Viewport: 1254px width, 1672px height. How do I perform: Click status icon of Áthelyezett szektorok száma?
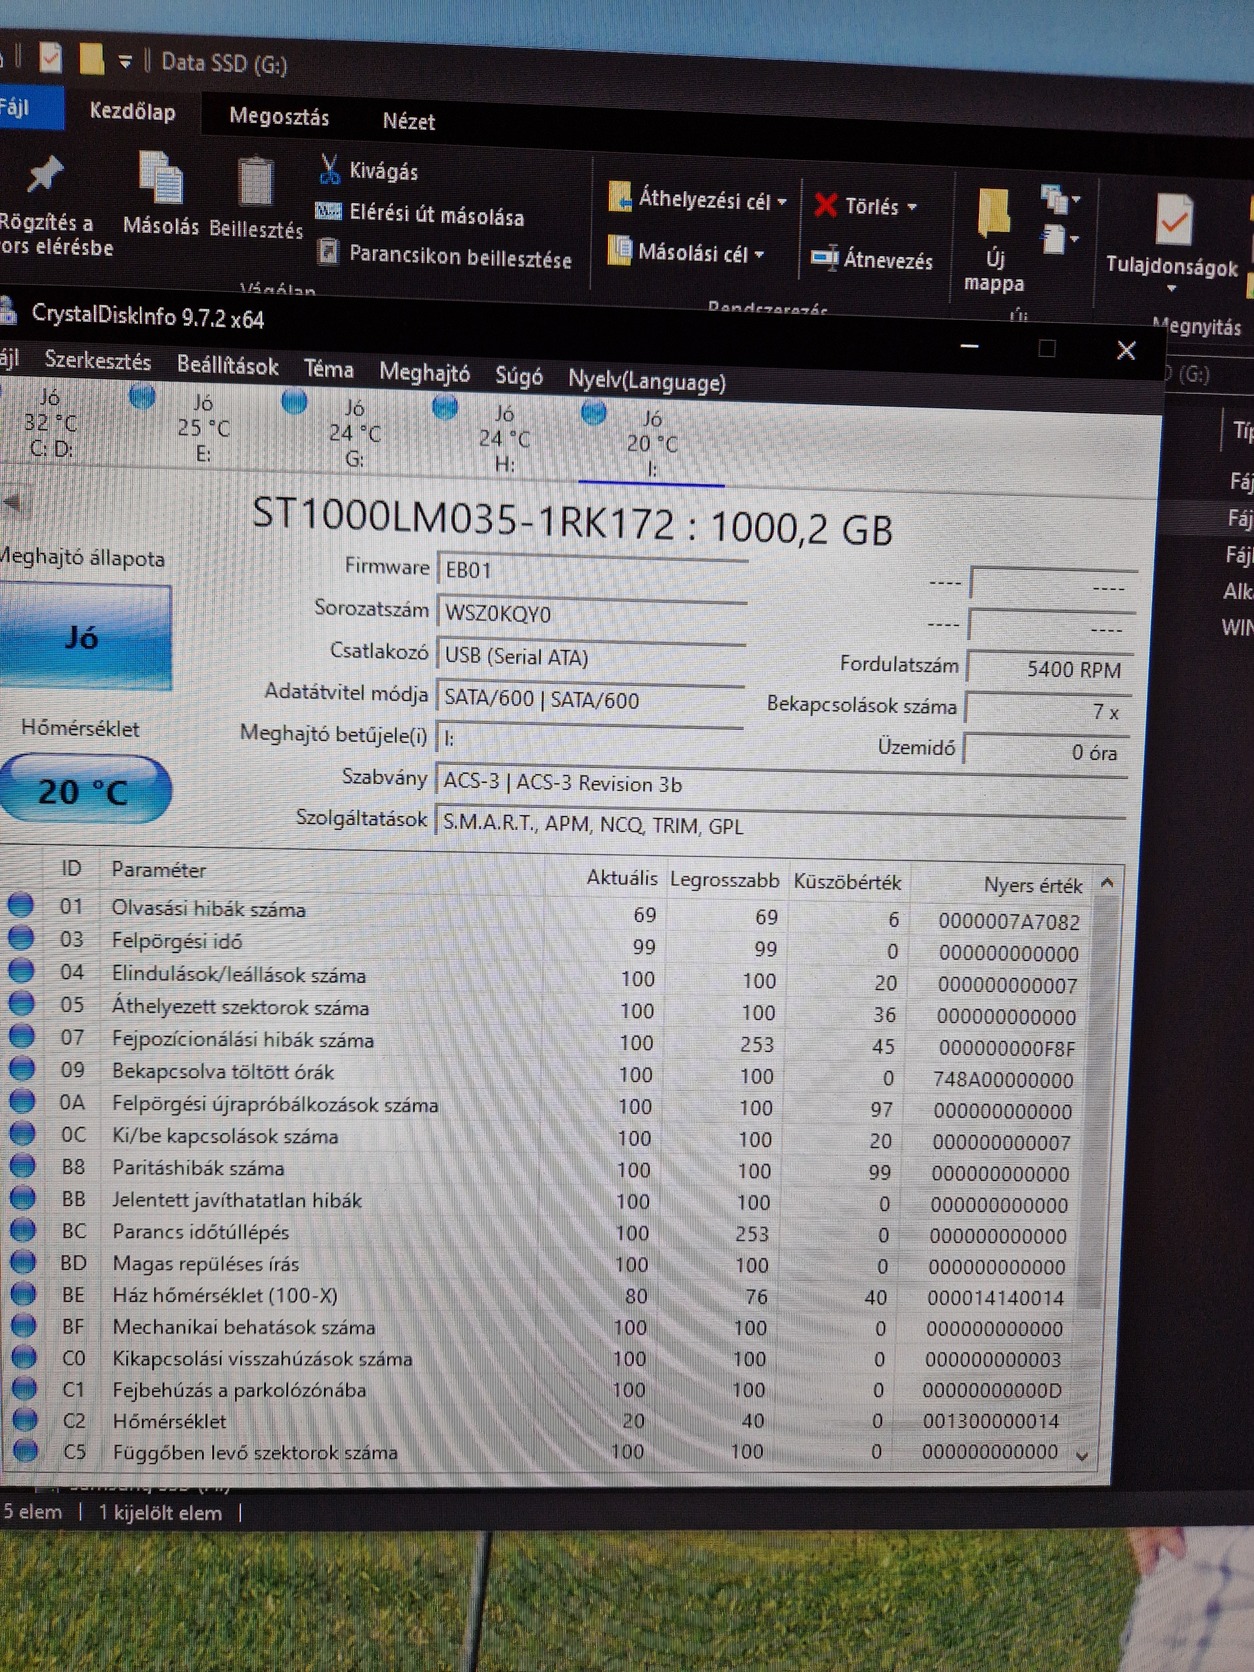coord(21,1002)
